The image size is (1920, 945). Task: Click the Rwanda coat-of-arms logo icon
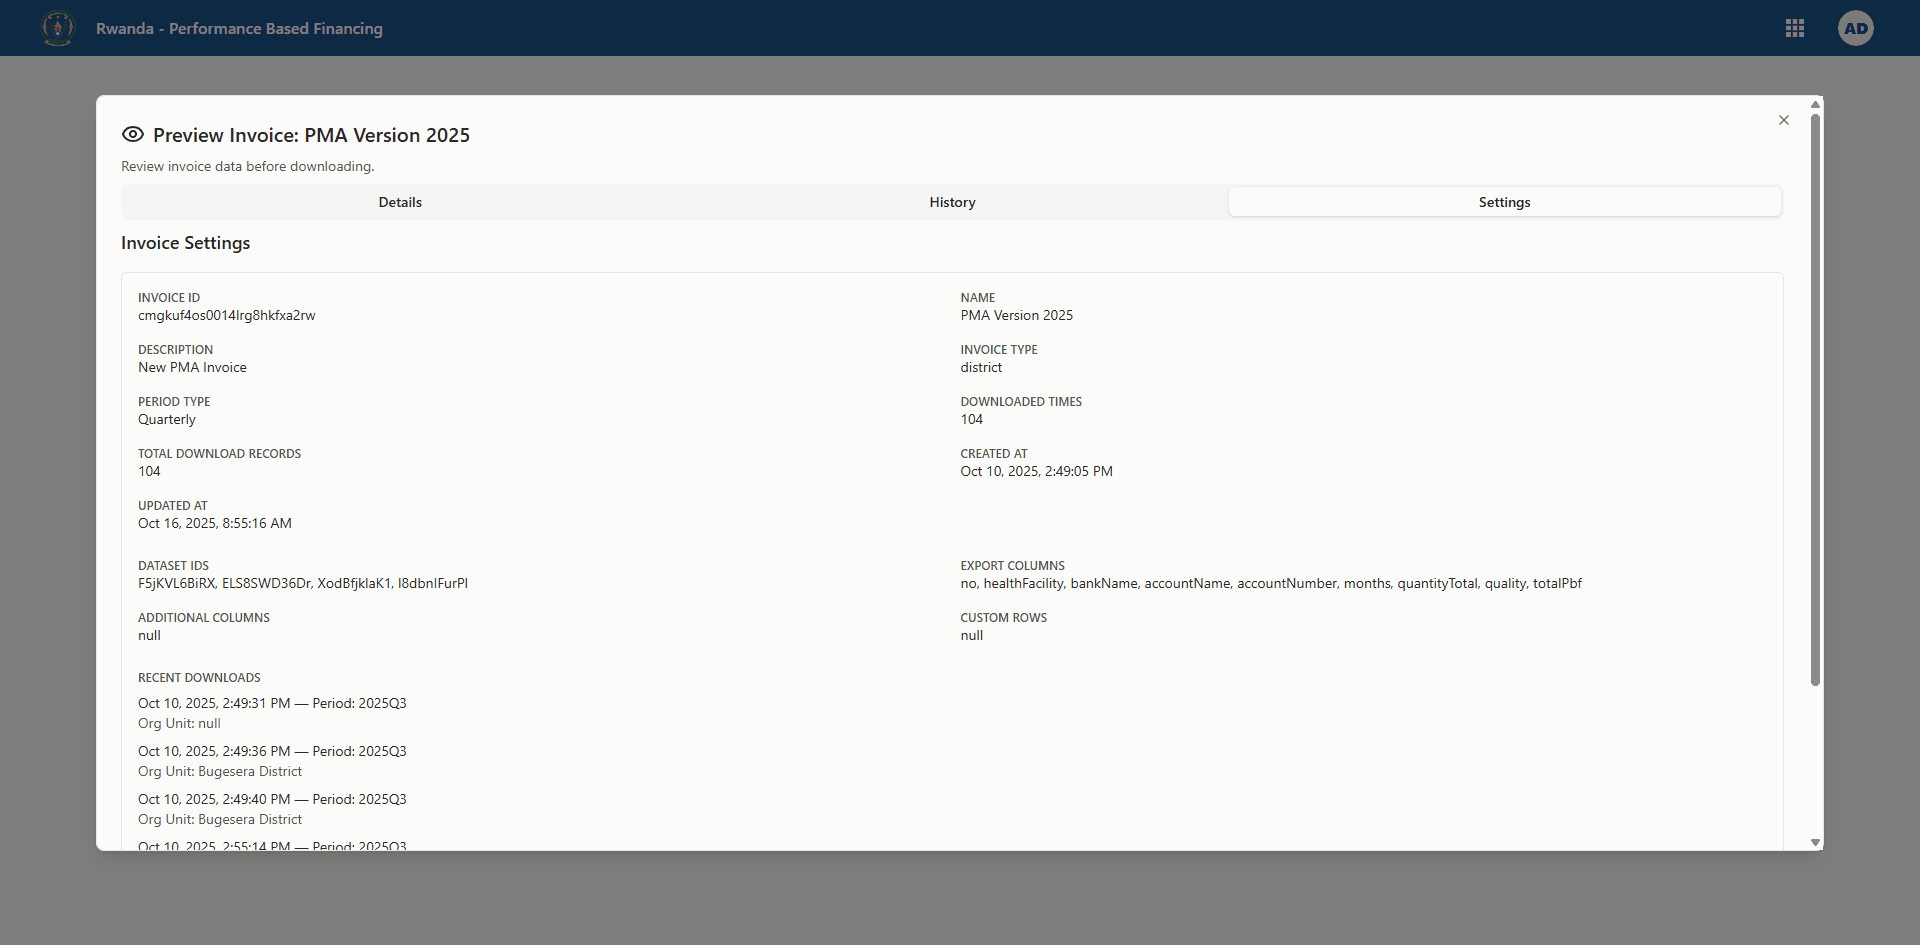[57, 28]
